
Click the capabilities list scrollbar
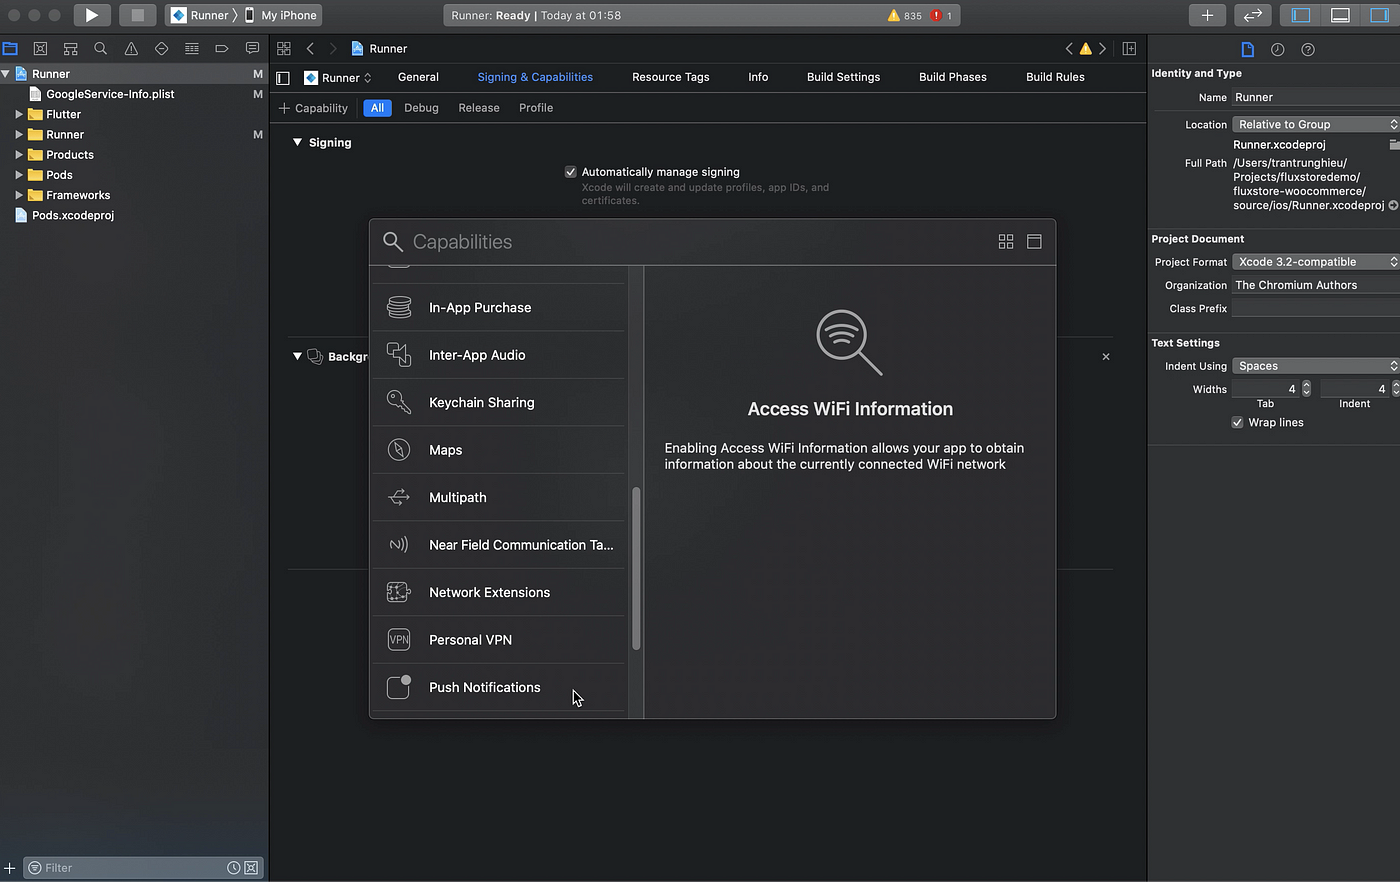tap(636, 568)
